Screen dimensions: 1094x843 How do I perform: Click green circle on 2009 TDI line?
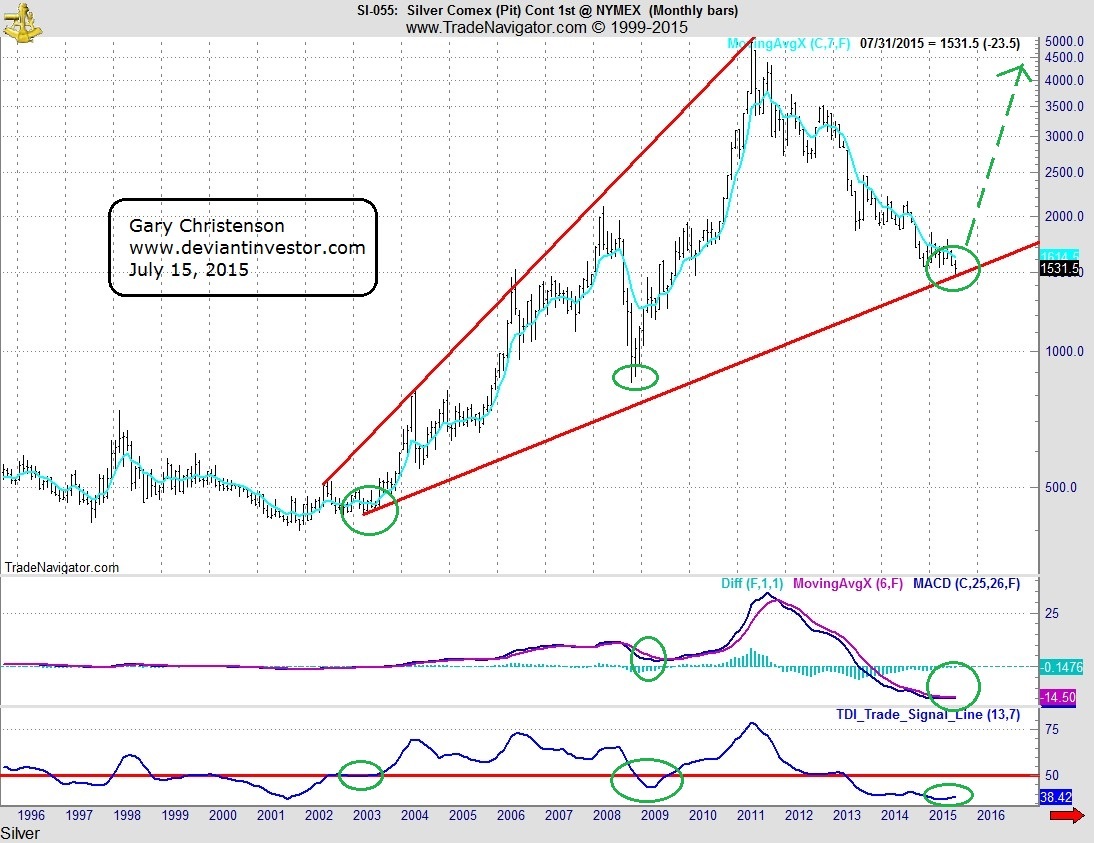coord(646,778)
